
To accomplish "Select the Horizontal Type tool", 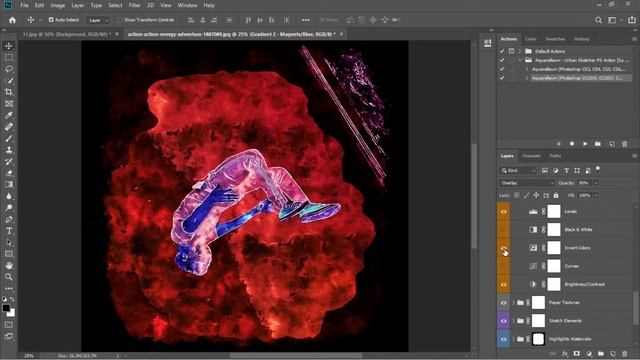I will point(9,231).
